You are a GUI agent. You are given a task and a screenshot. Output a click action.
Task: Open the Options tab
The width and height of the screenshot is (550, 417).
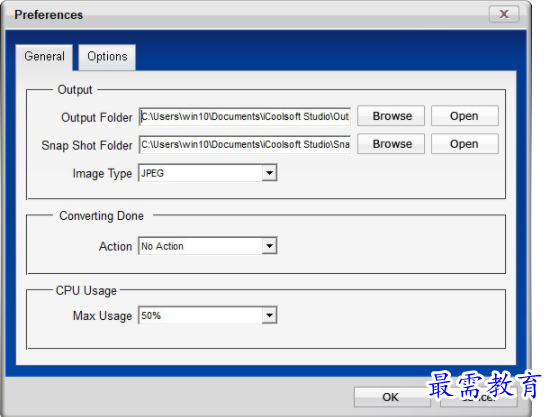(x=107, y=57)
